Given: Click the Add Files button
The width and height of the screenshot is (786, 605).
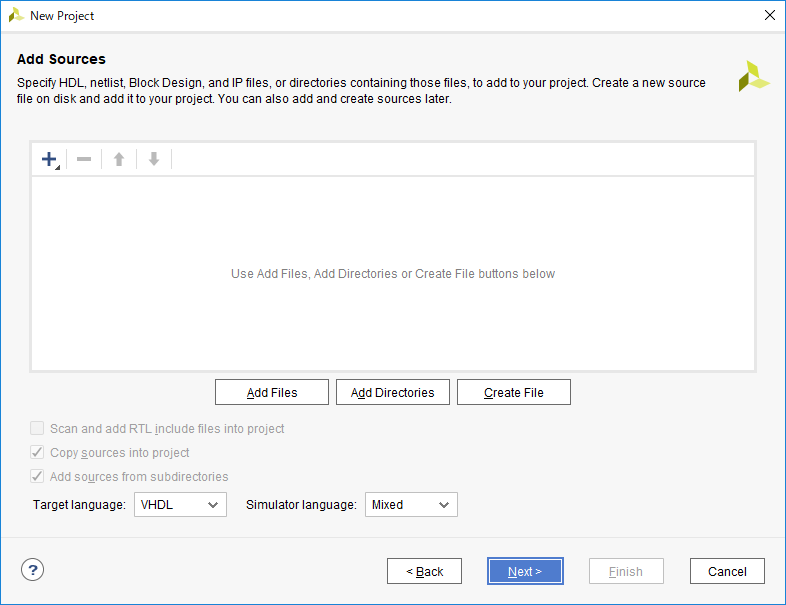Looking at the screenshot, I should (272, 392).
